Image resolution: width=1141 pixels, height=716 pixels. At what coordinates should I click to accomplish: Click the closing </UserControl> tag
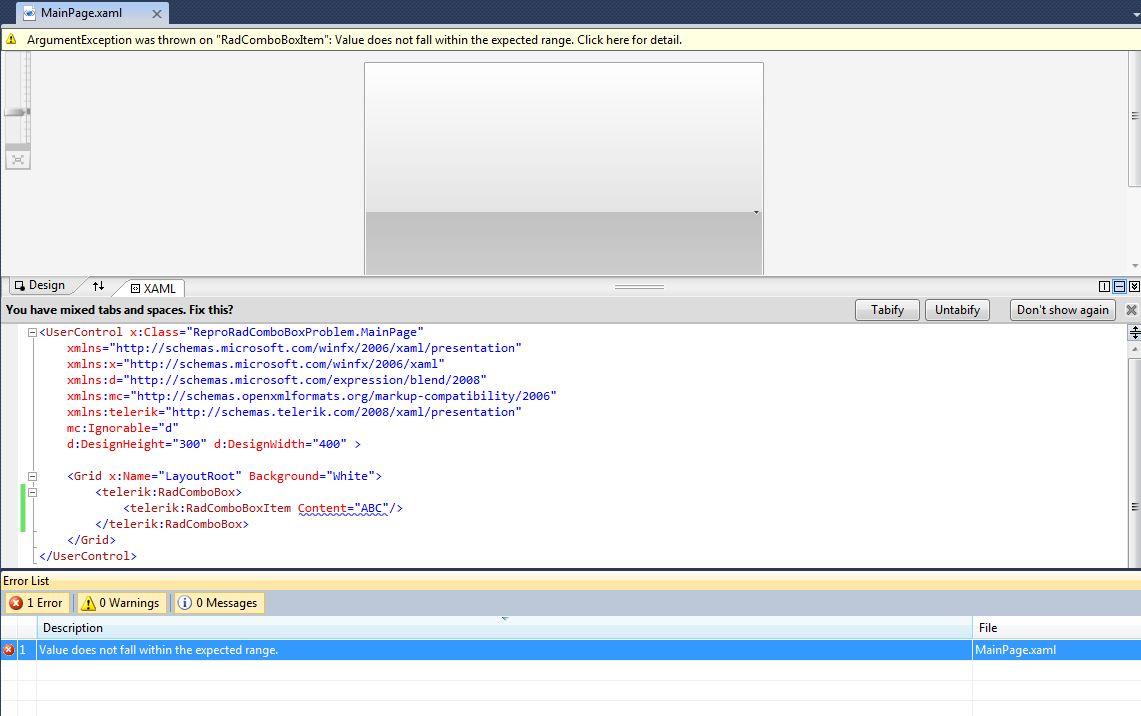click(x=88, y=557)
